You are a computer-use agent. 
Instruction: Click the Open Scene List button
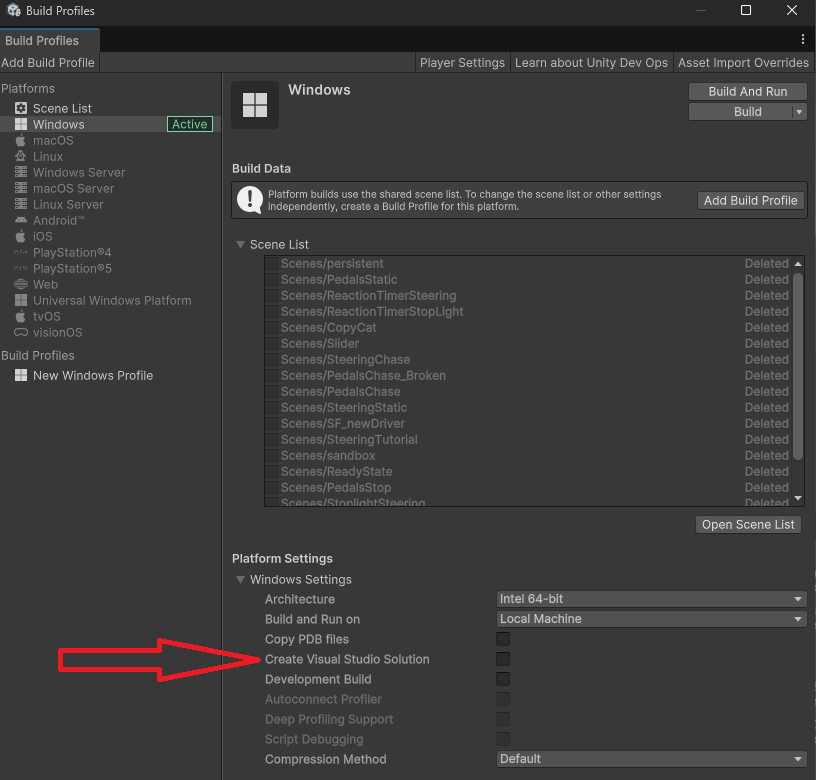(x=747, y=524)
